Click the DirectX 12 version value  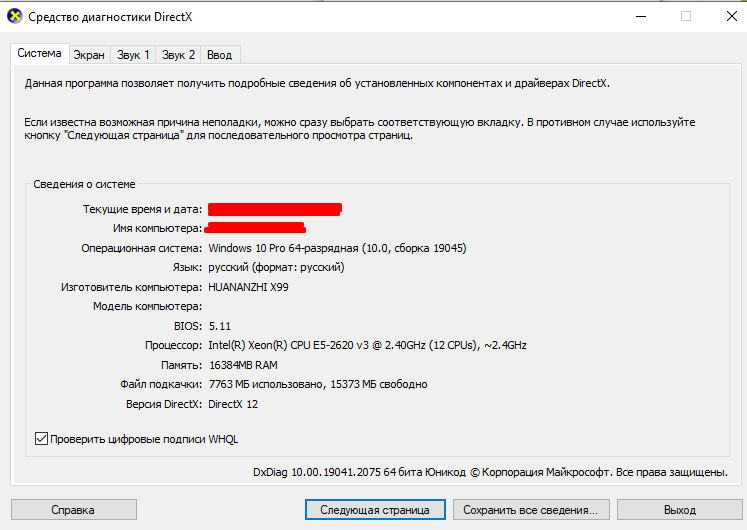coord(233,404)
